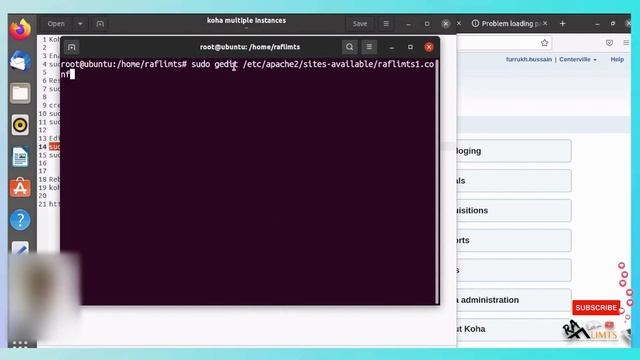
Task: Click the red SUBSCRIBE button
Action: tap(596, 308)
